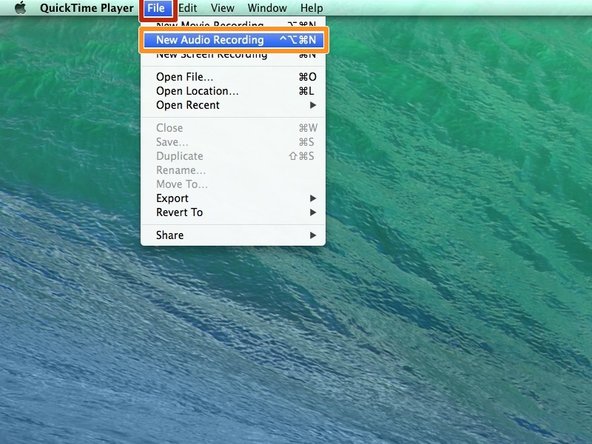The height and width of the screenshot is (444, 592).
Task: Choose New Audio Recording
Action: 233,40
